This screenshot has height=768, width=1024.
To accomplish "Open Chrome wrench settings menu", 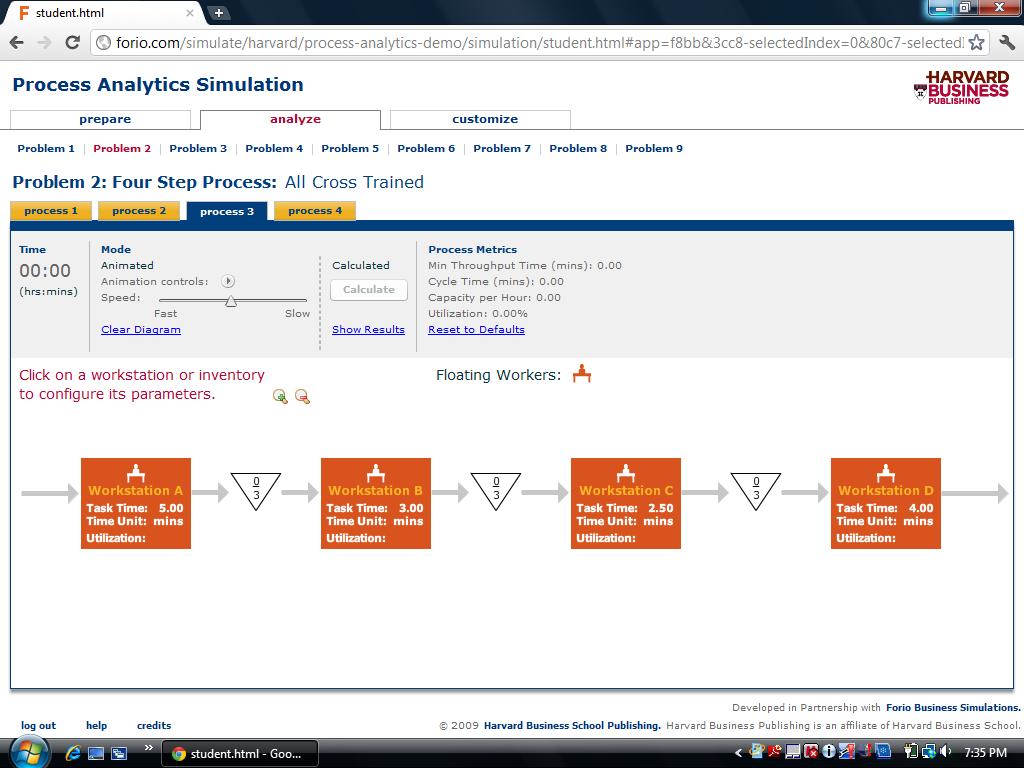I will click(1006, 42).
